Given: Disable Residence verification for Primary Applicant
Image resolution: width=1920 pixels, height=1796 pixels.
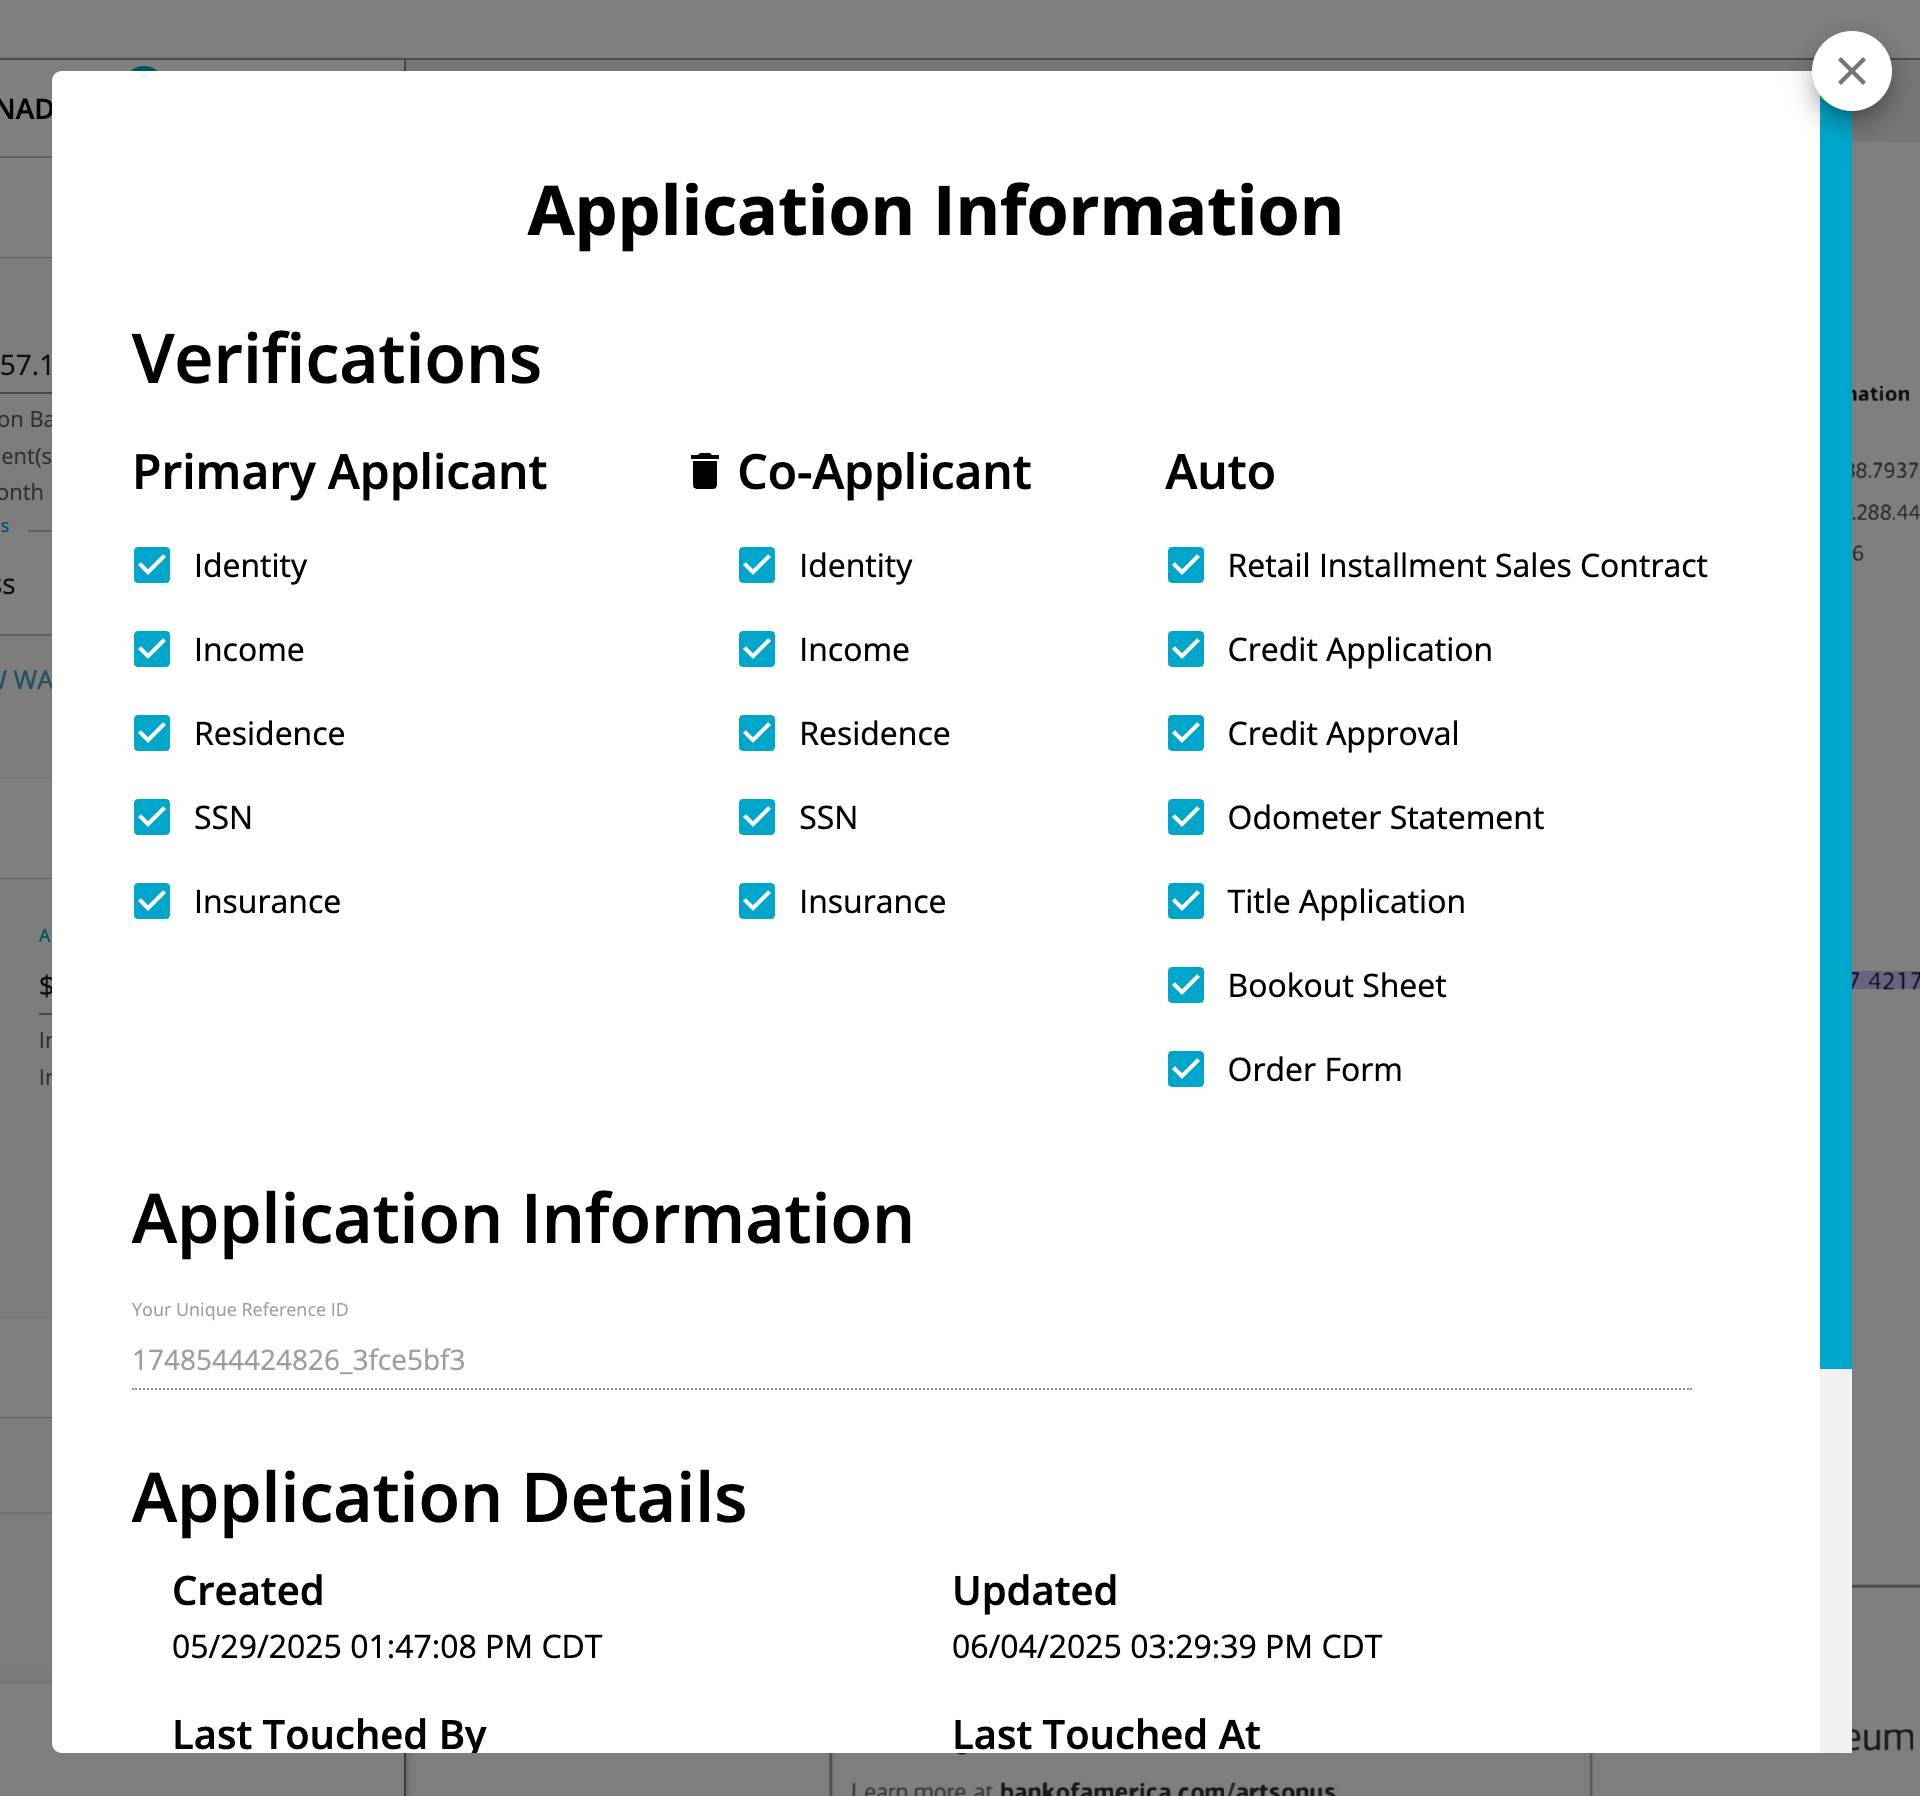Looking at the screenshot, I should (152, 734).
